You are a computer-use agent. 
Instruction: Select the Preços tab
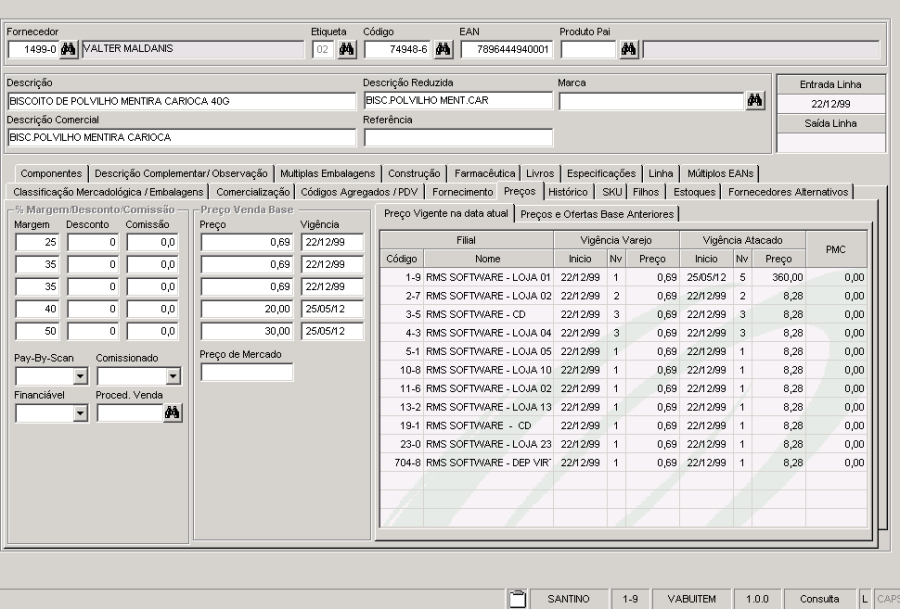[519, 191]
